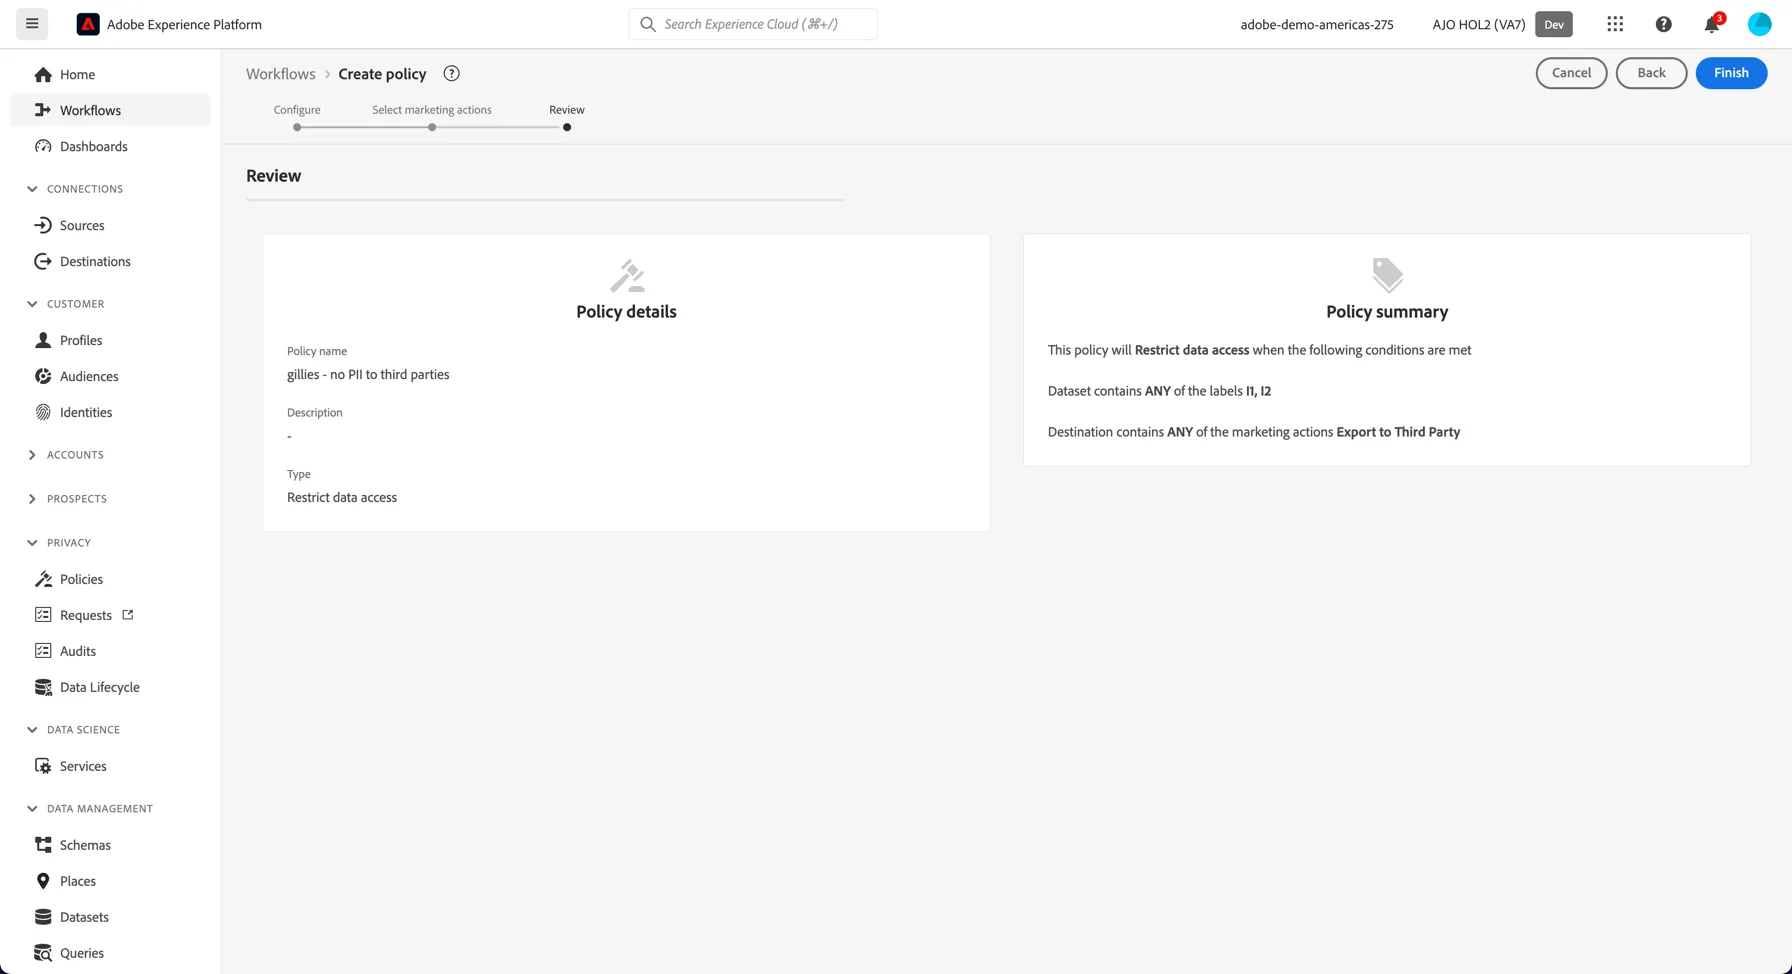Click the Dev sandbox badge
Viewport: 1792px width, 974px height.
1554,24
